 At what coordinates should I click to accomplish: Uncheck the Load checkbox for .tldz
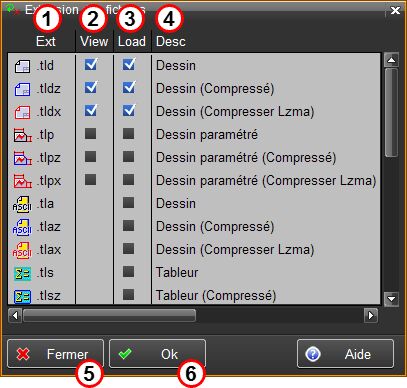click(129, 87)
